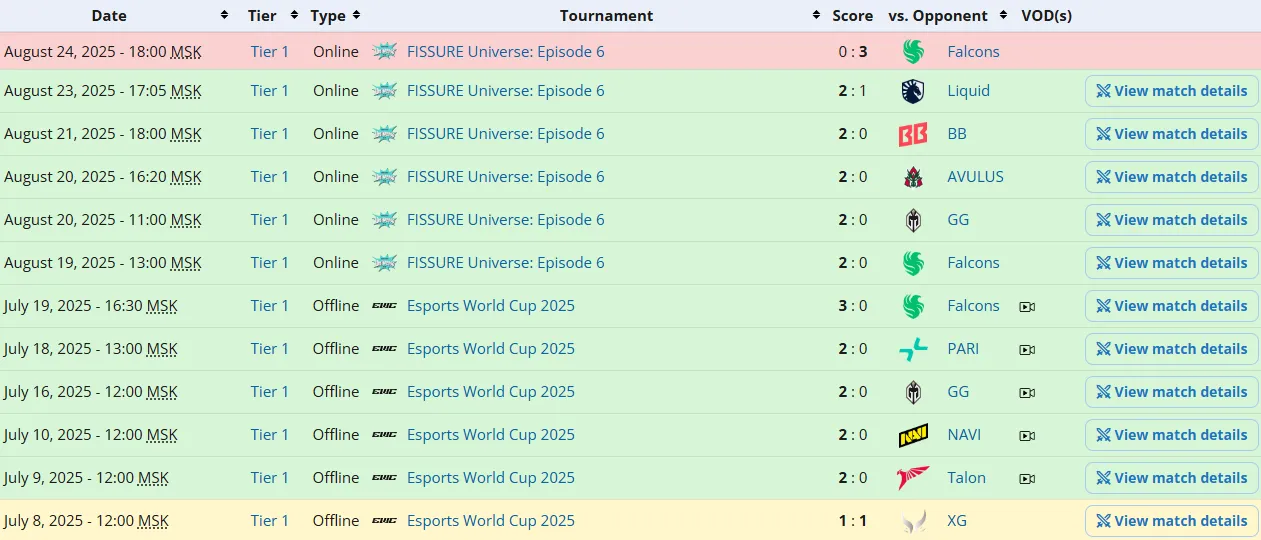Open Tier 1 link in August 23 row
The height and width of the screenshot is (540, 1261).
[270, 91]
